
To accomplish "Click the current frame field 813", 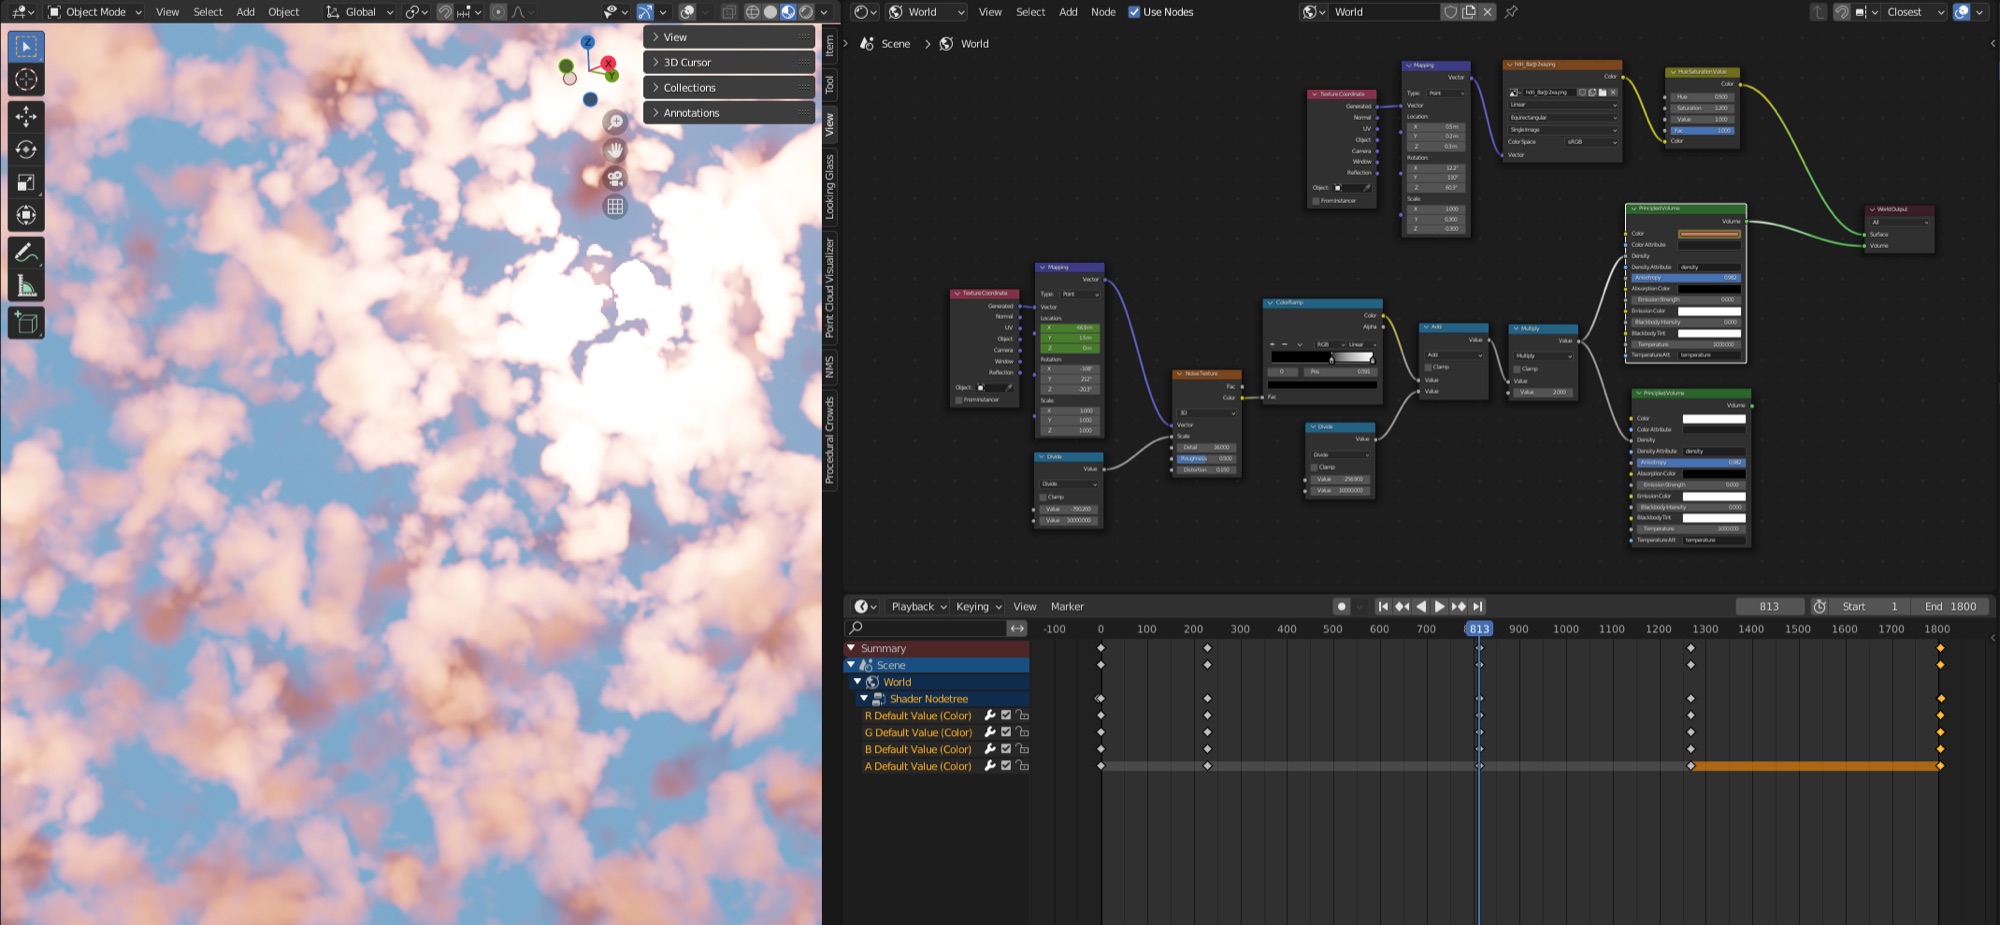I will (x=1769, y=607).
